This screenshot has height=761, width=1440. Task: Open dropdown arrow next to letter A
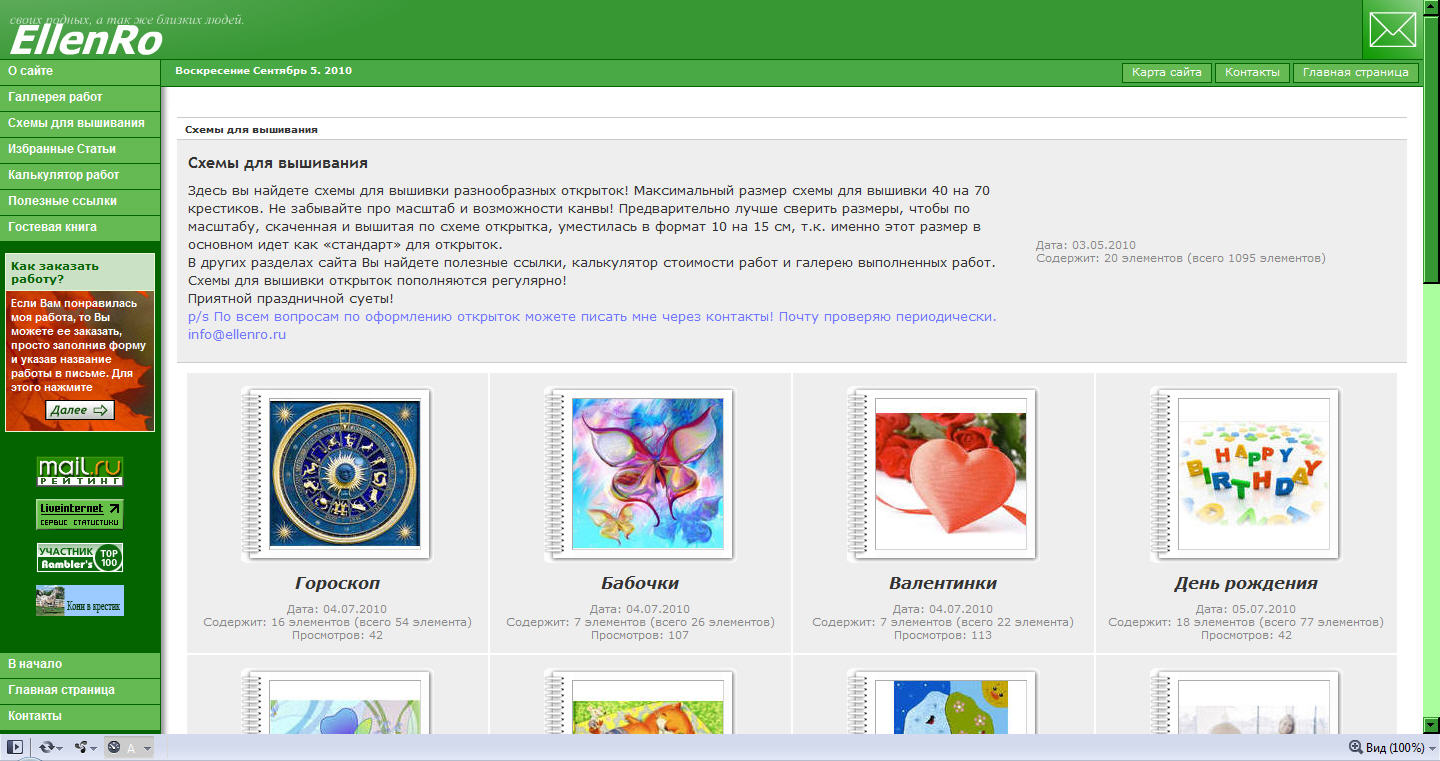tap(147, 748)
